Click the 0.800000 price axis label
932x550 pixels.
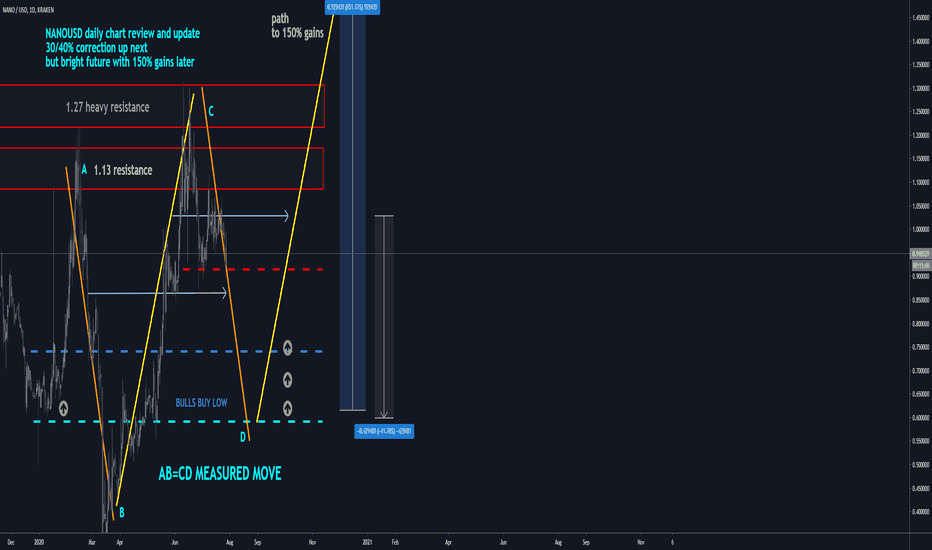tap(921, 324)
